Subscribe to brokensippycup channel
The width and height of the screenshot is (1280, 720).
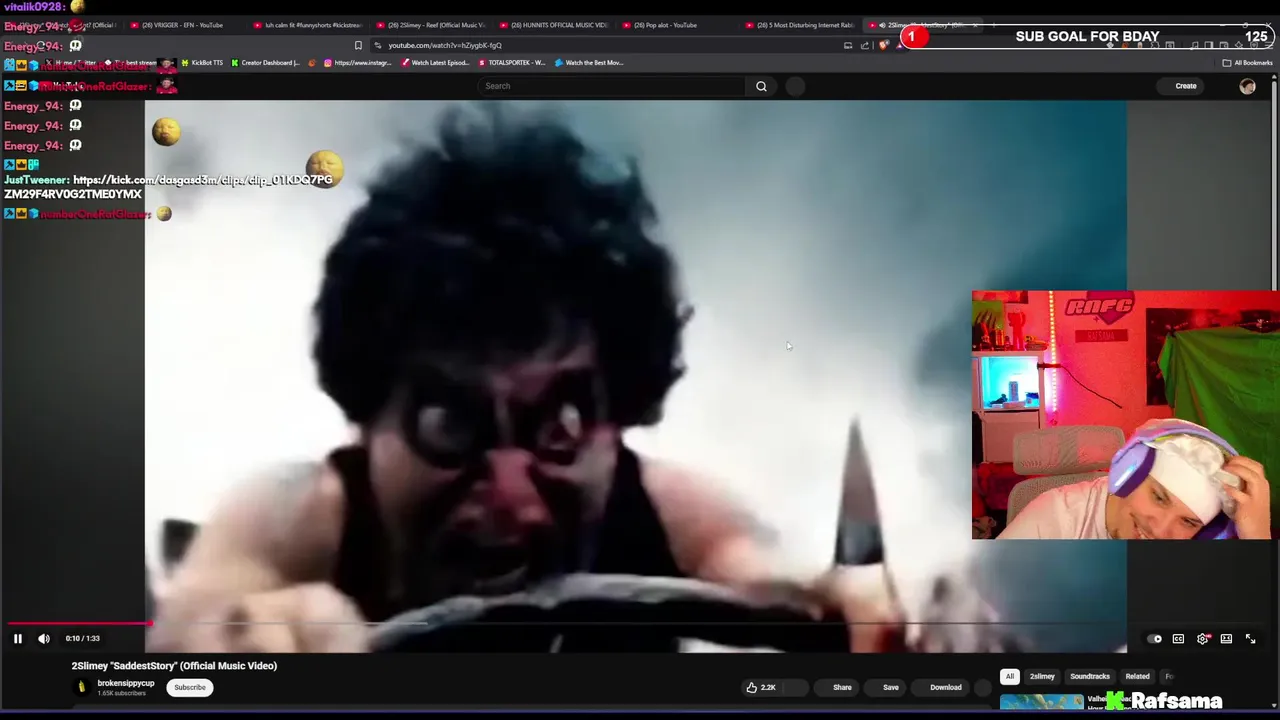pos(189,687)
